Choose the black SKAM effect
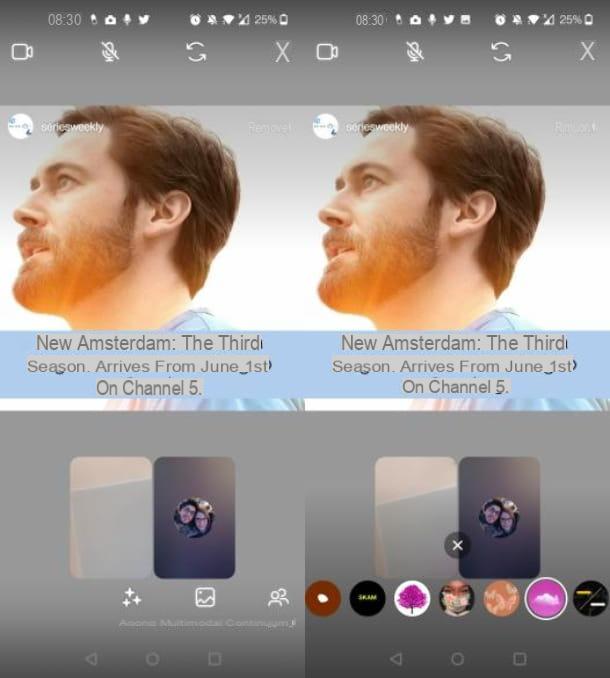The width and height of the screenshot is (610, 678). tap(367, 598)
